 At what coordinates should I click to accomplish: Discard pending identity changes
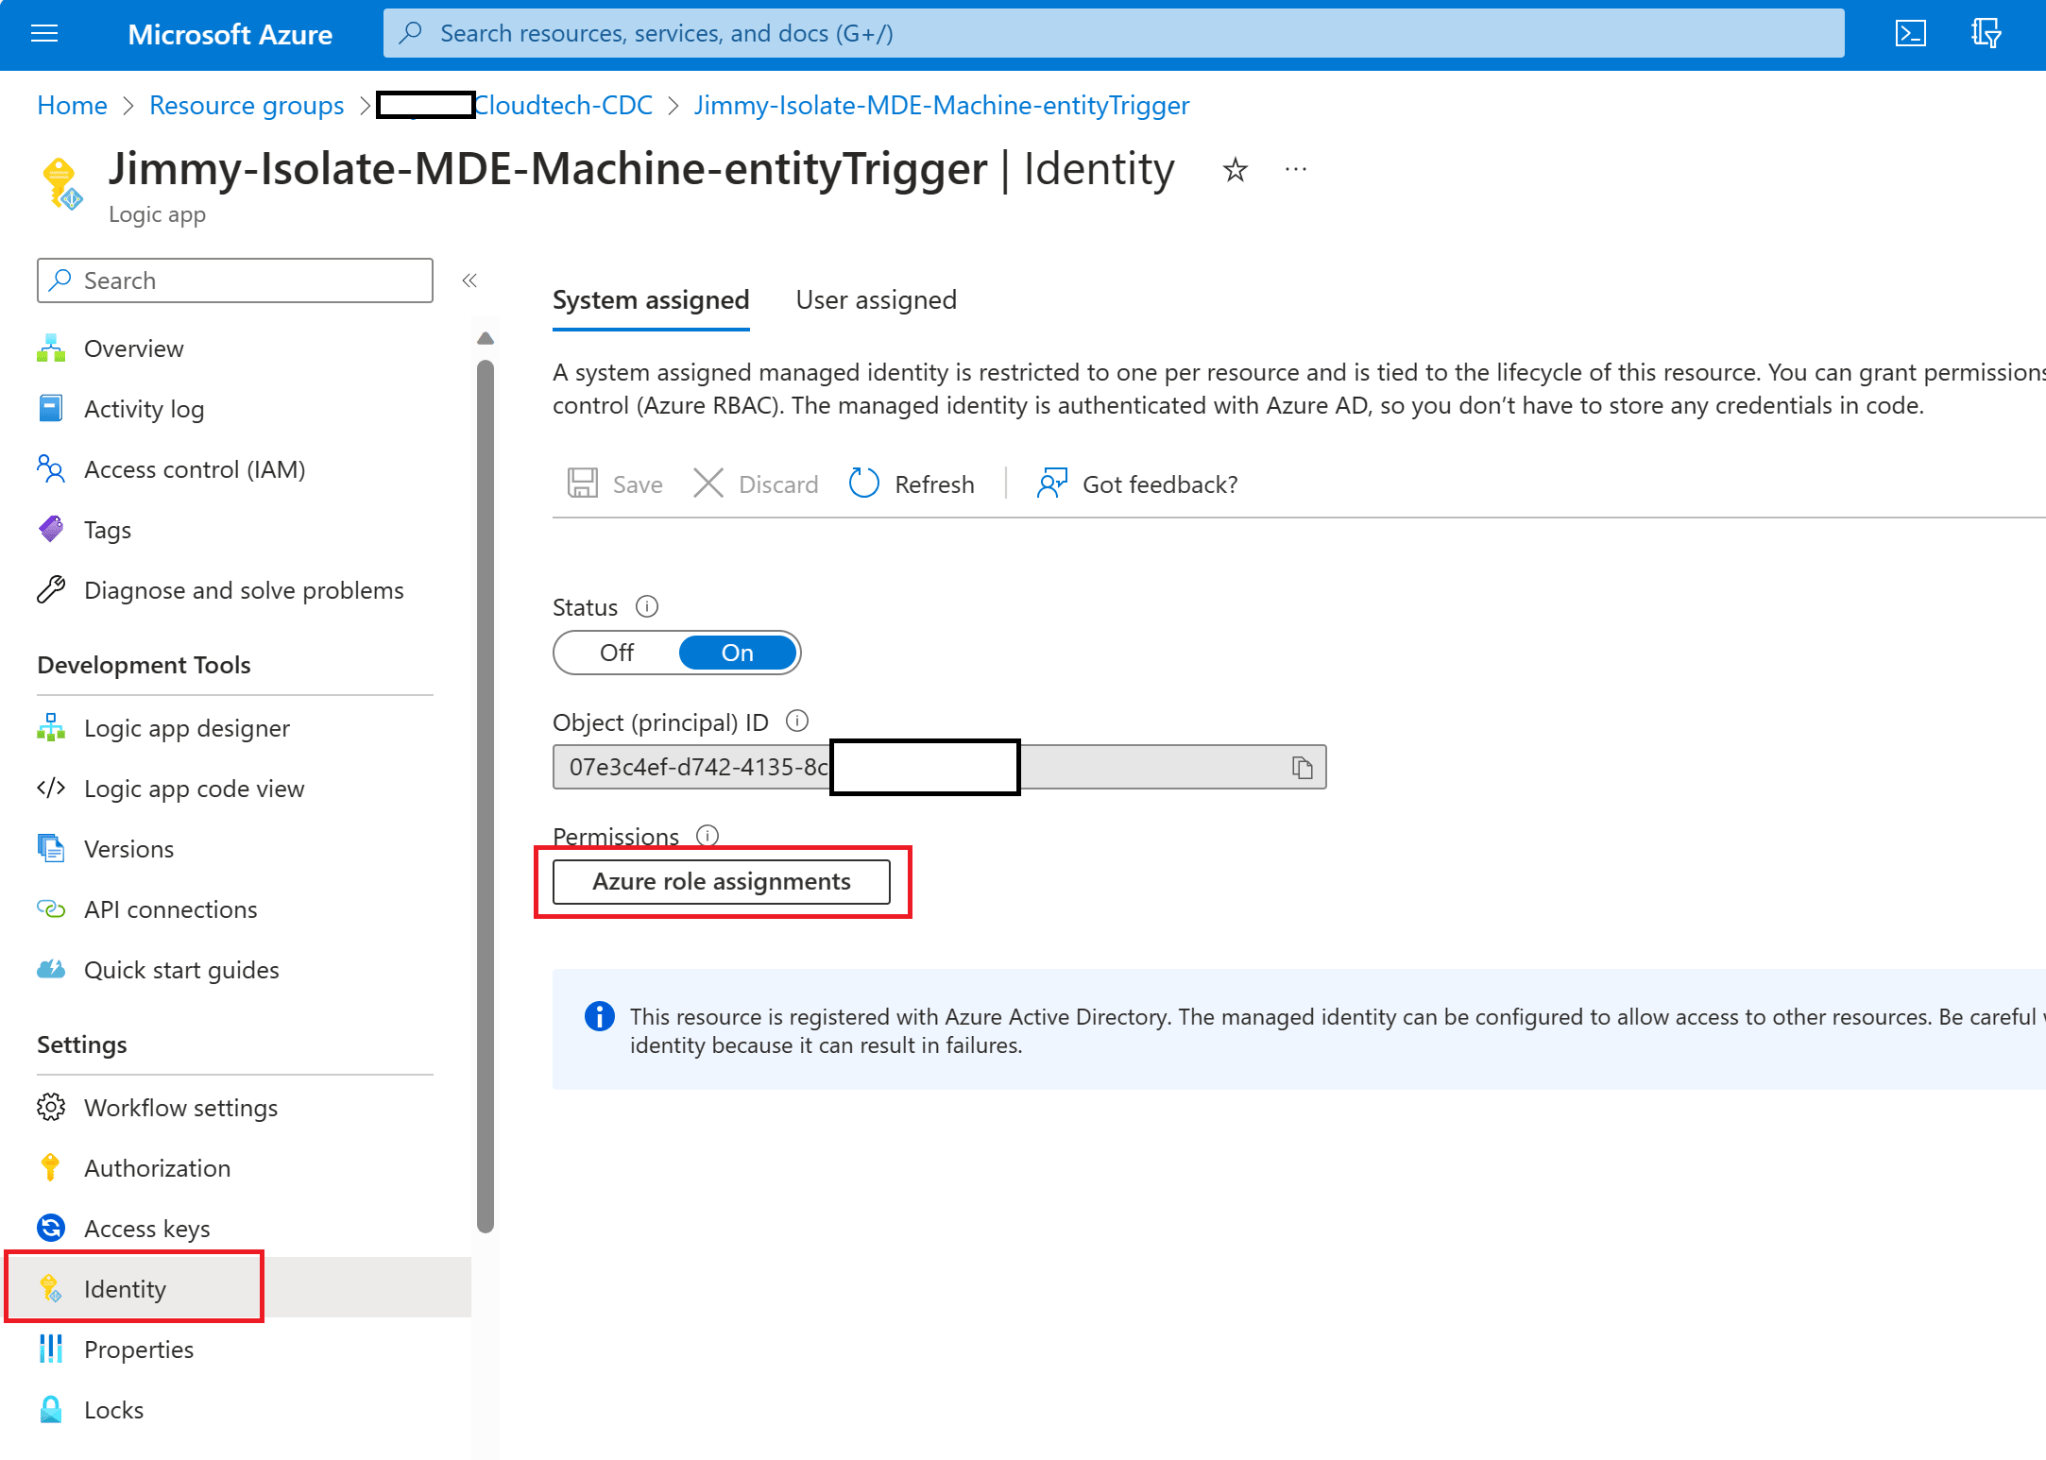756,483
